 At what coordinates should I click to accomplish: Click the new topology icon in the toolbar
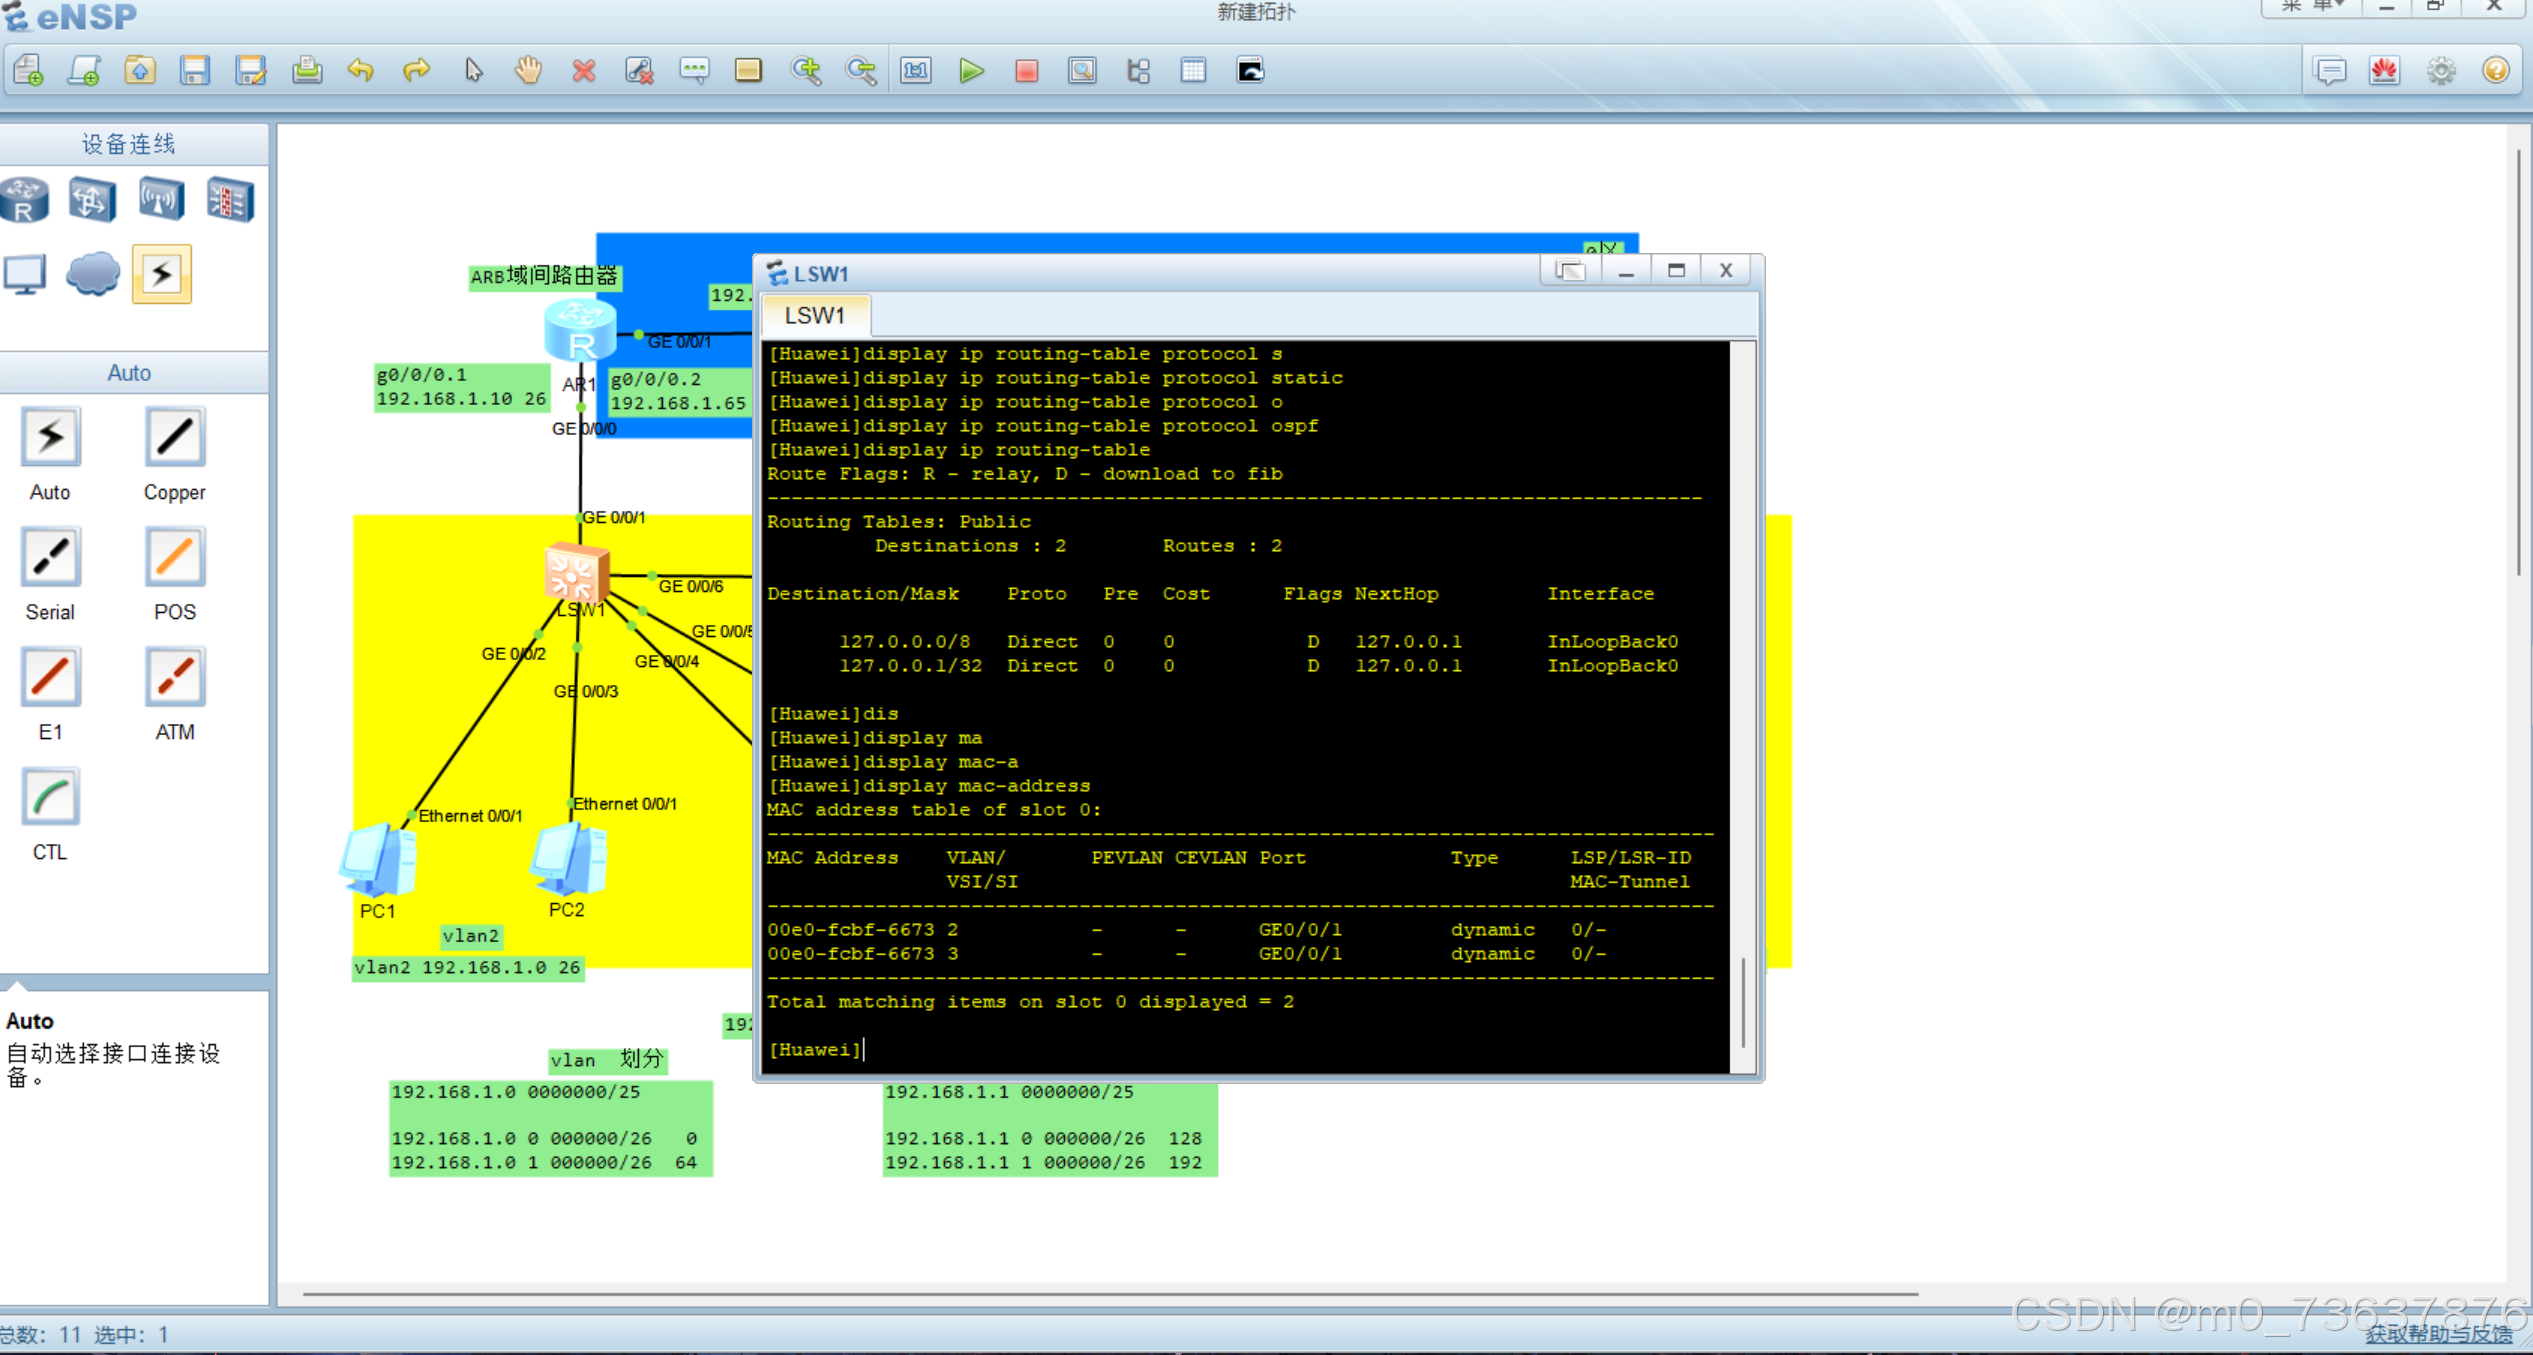29,71
